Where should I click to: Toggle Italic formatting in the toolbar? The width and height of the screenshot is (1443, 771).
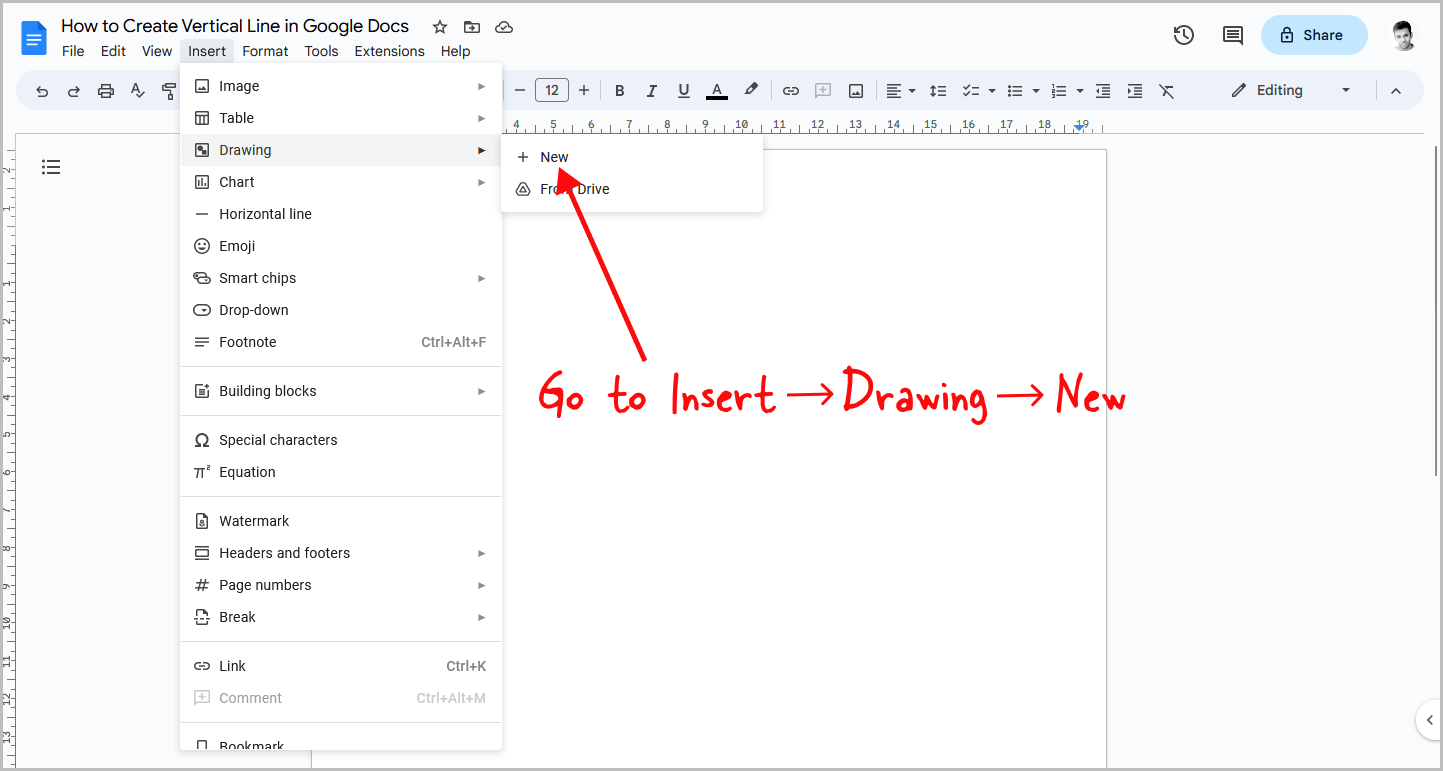tap(651, 90)
